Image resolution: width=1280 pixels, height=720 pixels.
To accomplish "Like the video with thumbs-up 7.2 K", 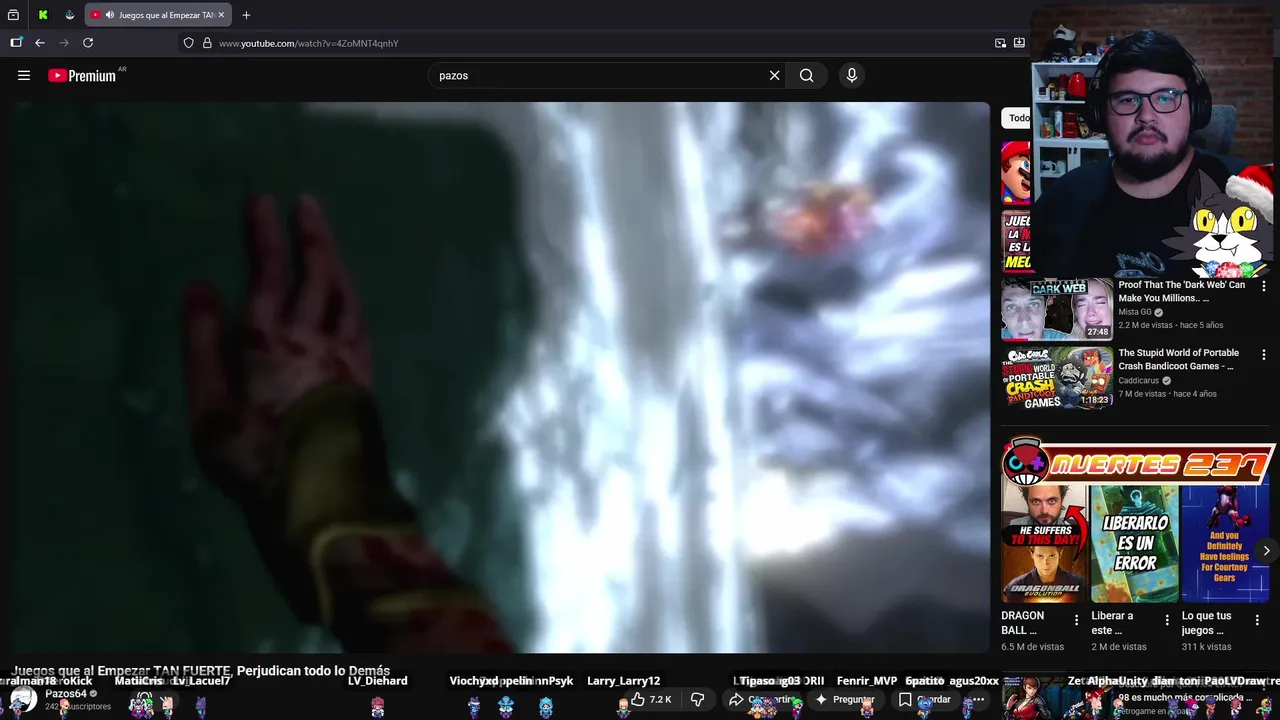I will [650, 699].
